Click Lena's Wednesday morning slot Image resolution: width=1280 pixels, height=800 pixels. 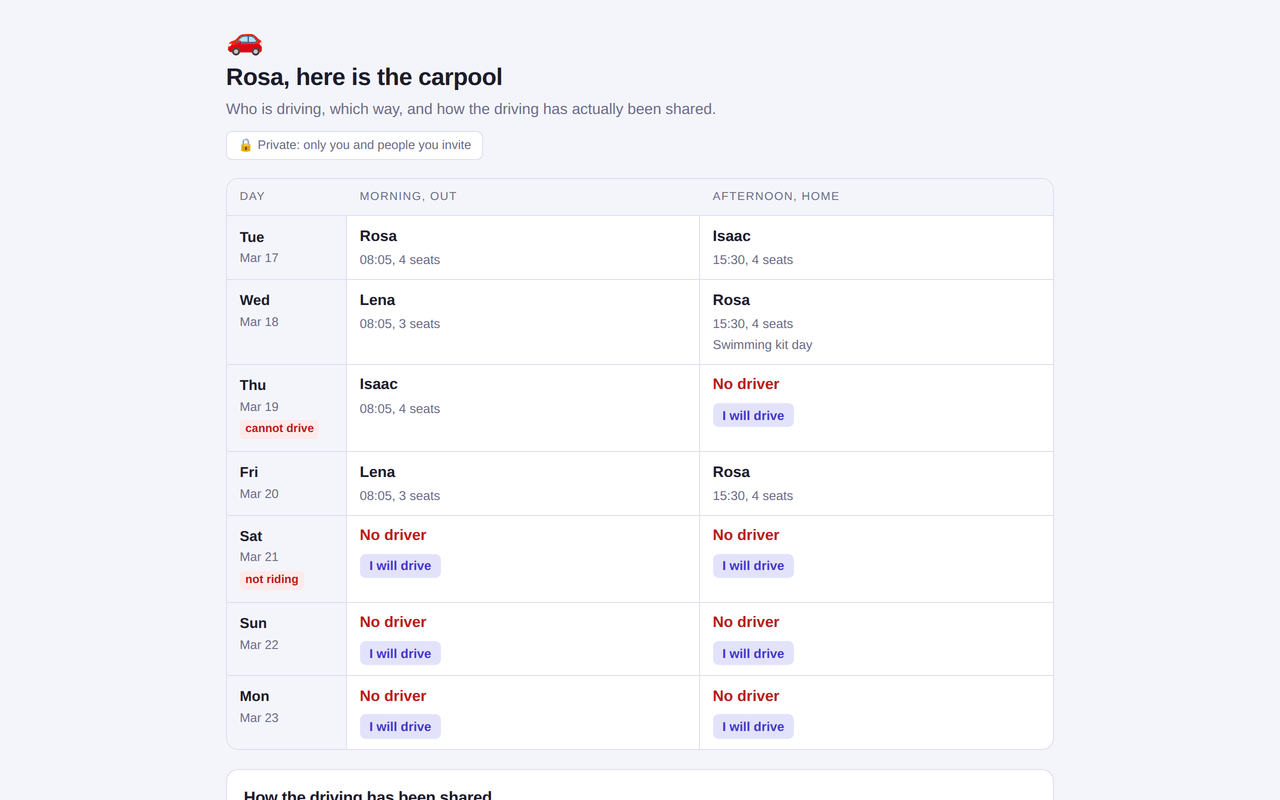point(523,322)
